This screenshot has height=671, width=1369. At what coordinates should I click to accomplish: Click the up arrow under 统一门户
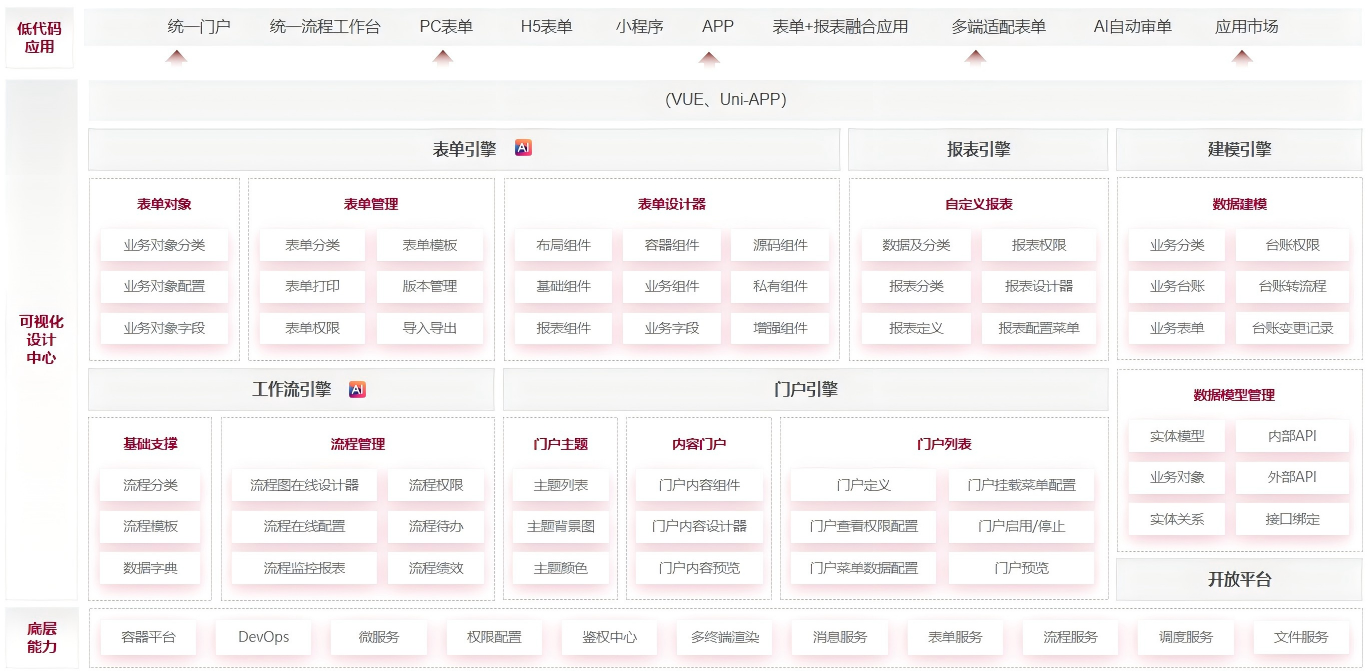176,57
